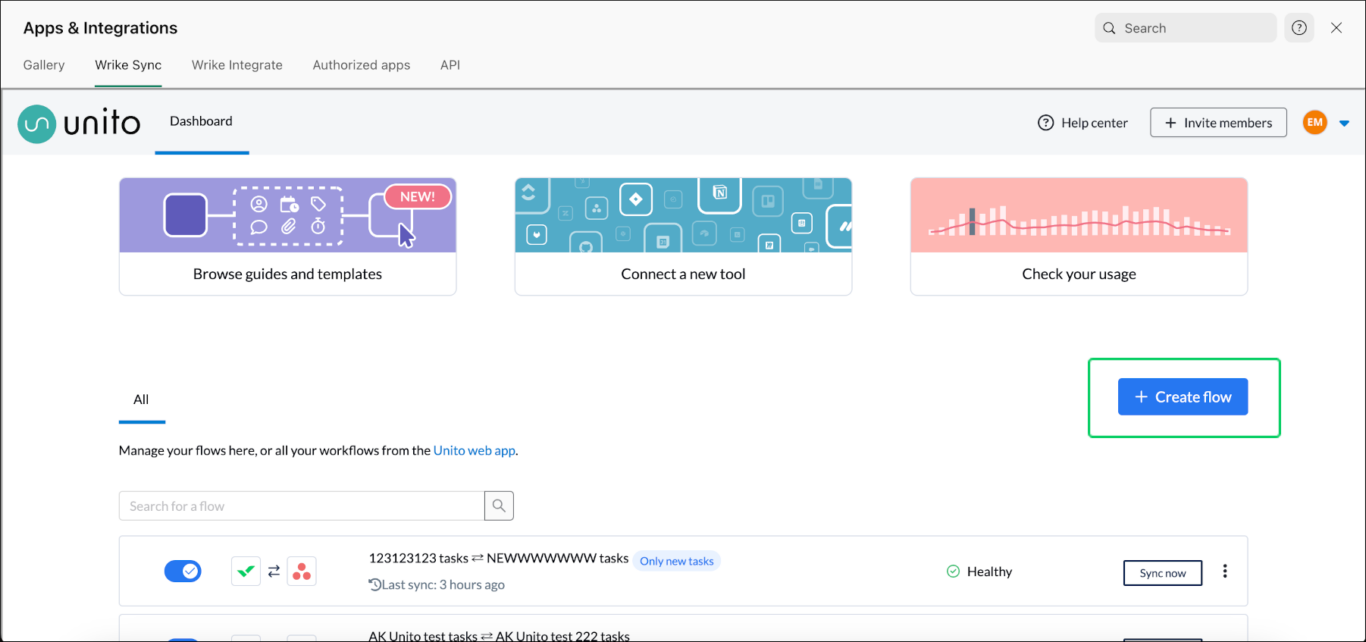Switch to the Wrike Integrate tab
The height and width of the screenshot is (642, 1366).
237,64
